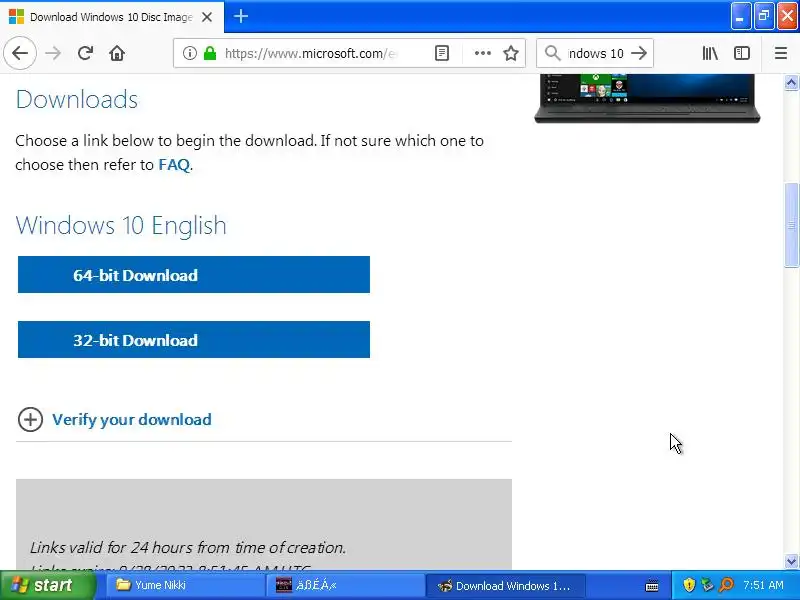Click the search magnifier icon
The width and height of the screenshot is (800, 600).
(552, 53)
